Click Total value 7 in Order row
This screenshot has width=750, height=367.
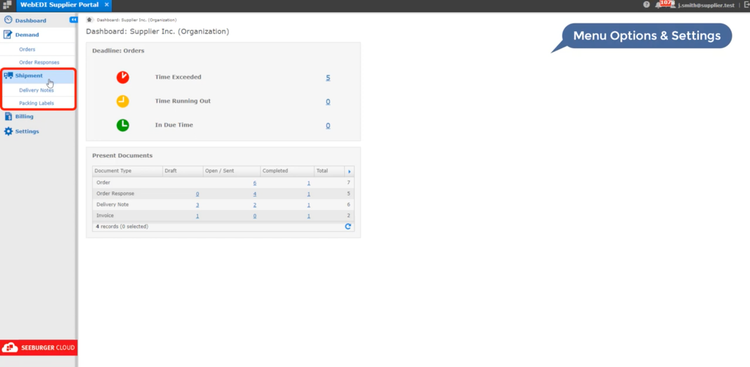click(x=349, y=183)
